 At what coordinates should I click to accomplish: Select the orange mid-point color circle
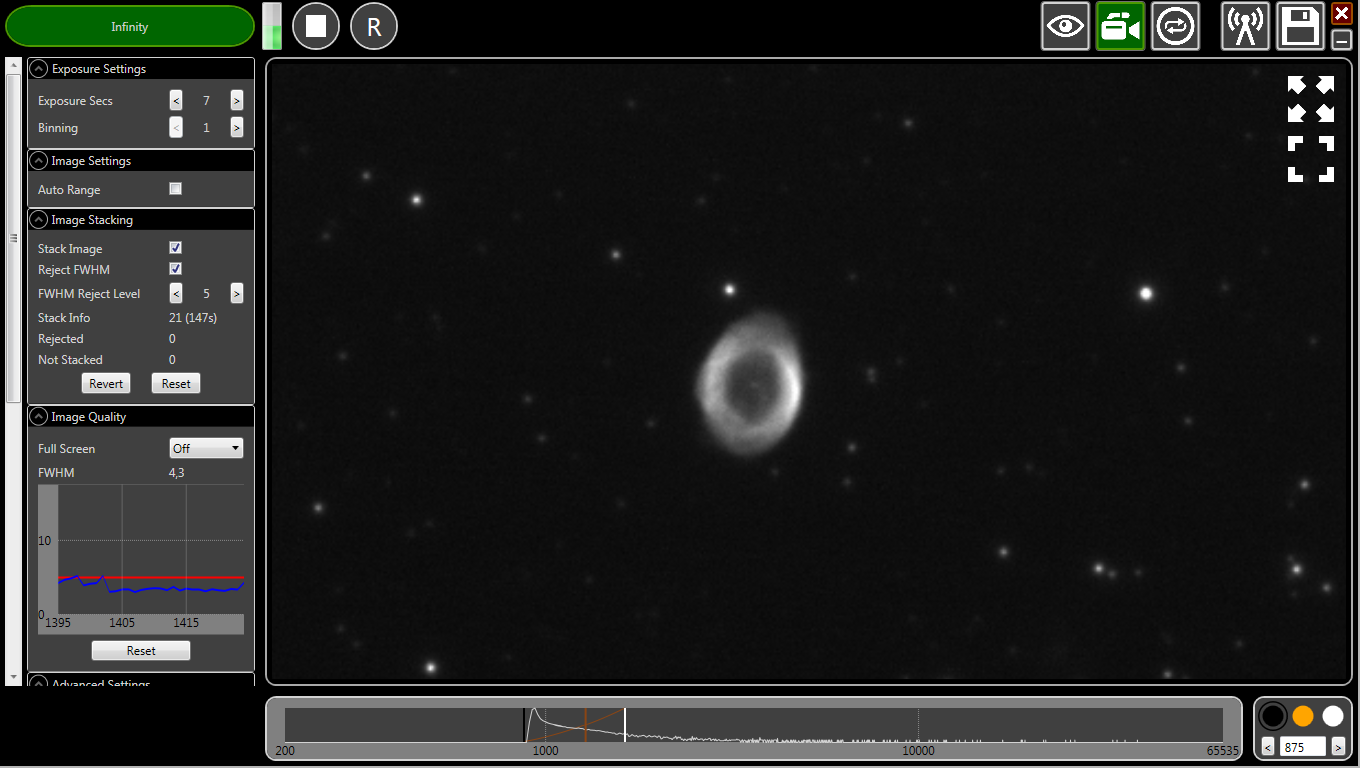click(x=1303, y=716)
